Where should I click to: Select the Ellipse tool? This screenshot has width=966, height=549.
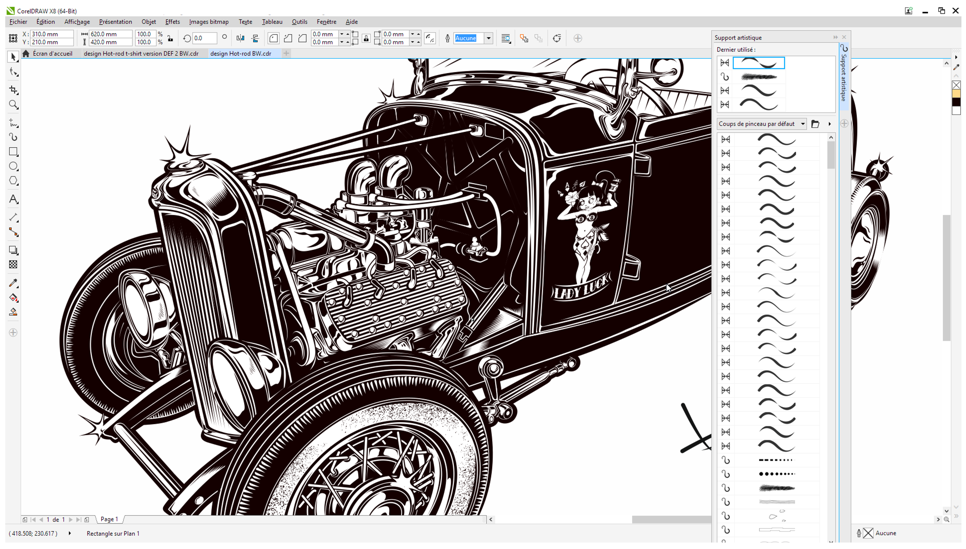point(14,166)
